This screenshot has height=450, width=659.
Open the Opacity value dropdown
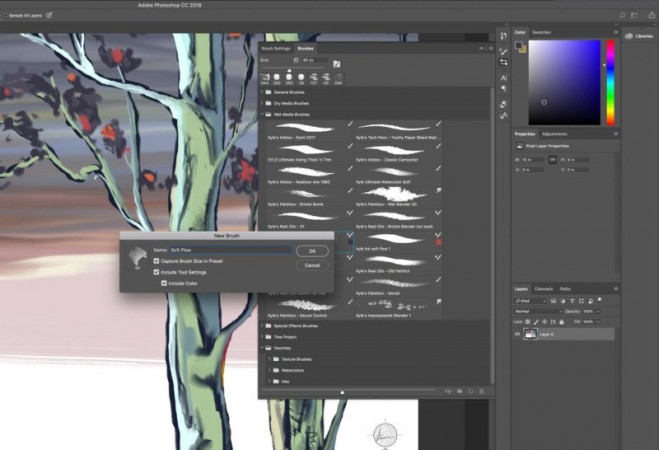[x=598, y=311]
